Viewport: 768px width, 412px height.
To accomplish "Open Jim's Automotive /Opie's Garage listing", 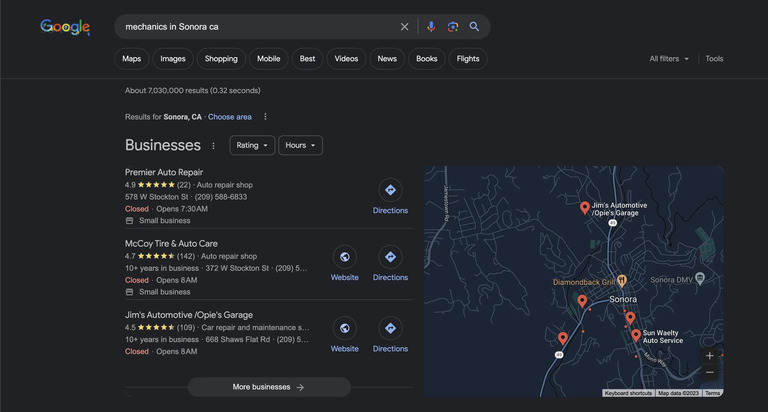I will click(189, 315).
